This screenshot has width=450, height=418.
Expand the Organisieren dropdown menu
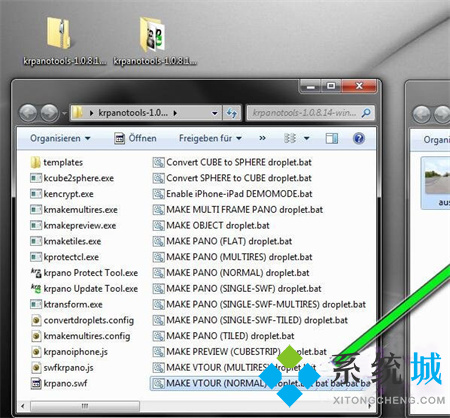[60, 138]
